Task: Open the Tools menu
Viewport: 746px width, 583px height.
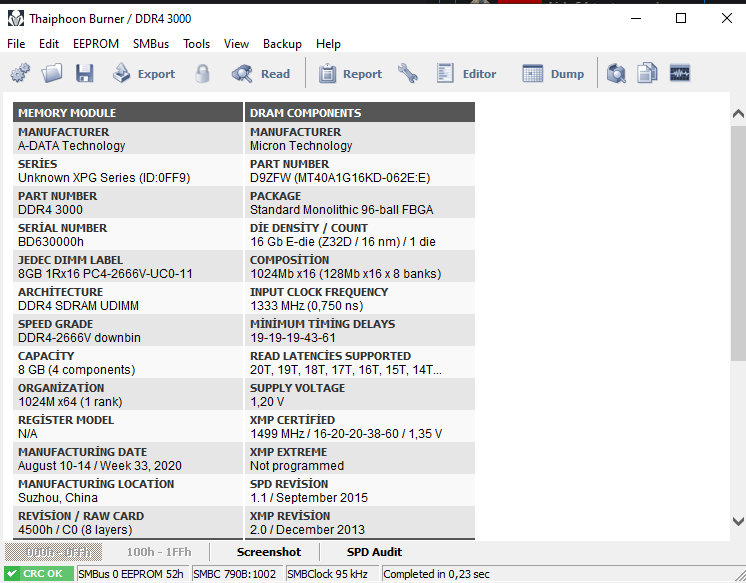Action: tap(196, 44)
